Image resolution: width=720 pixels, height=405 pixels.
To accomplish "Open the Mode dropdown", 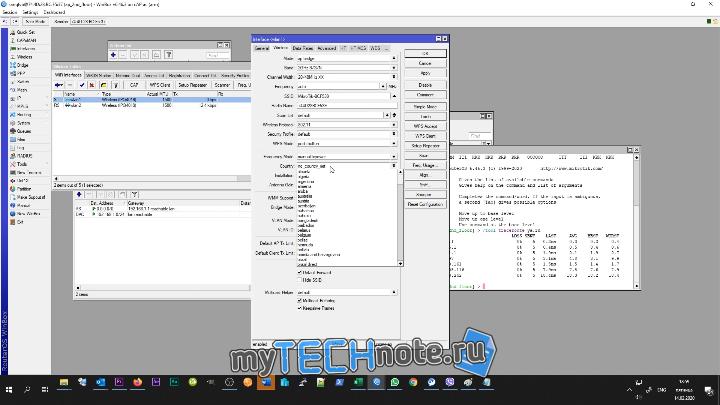I will click(394, 58).
